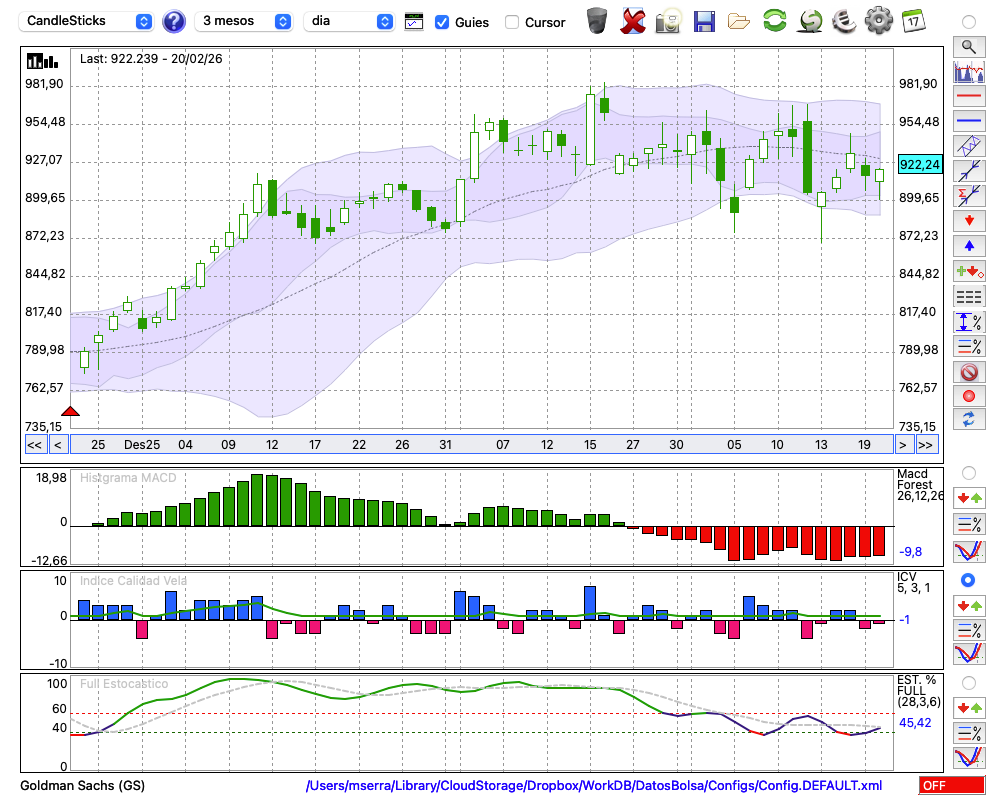
Task: Select the sigma regression line tool
Action: (x=969, y=196)
